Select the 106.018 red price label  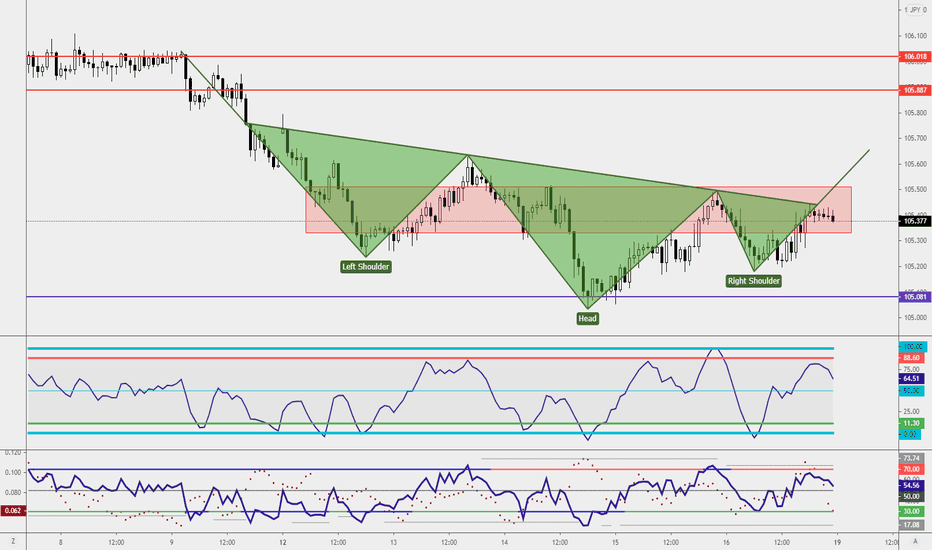[915, 57]
